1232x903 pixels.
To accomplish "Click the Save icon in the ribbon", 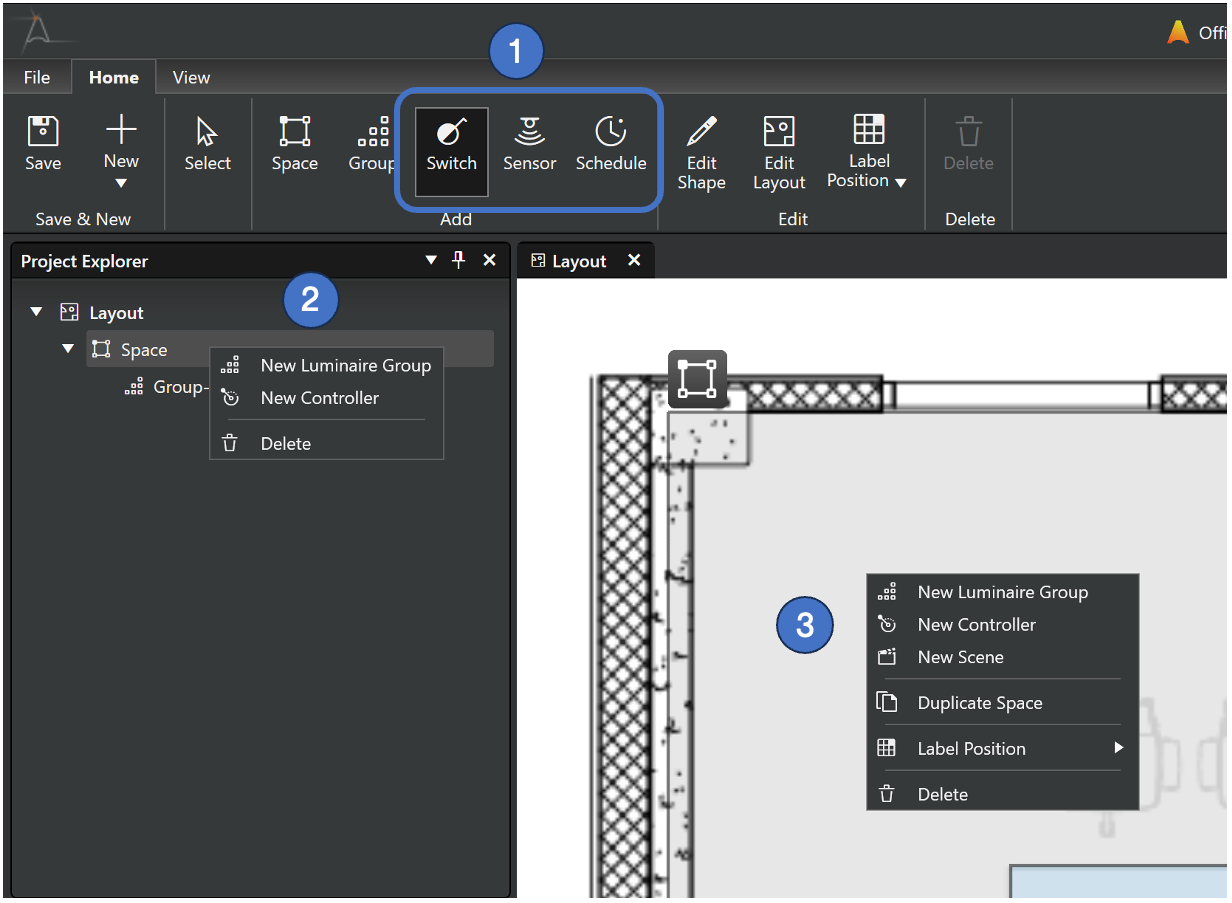I will tap(43, 131).
